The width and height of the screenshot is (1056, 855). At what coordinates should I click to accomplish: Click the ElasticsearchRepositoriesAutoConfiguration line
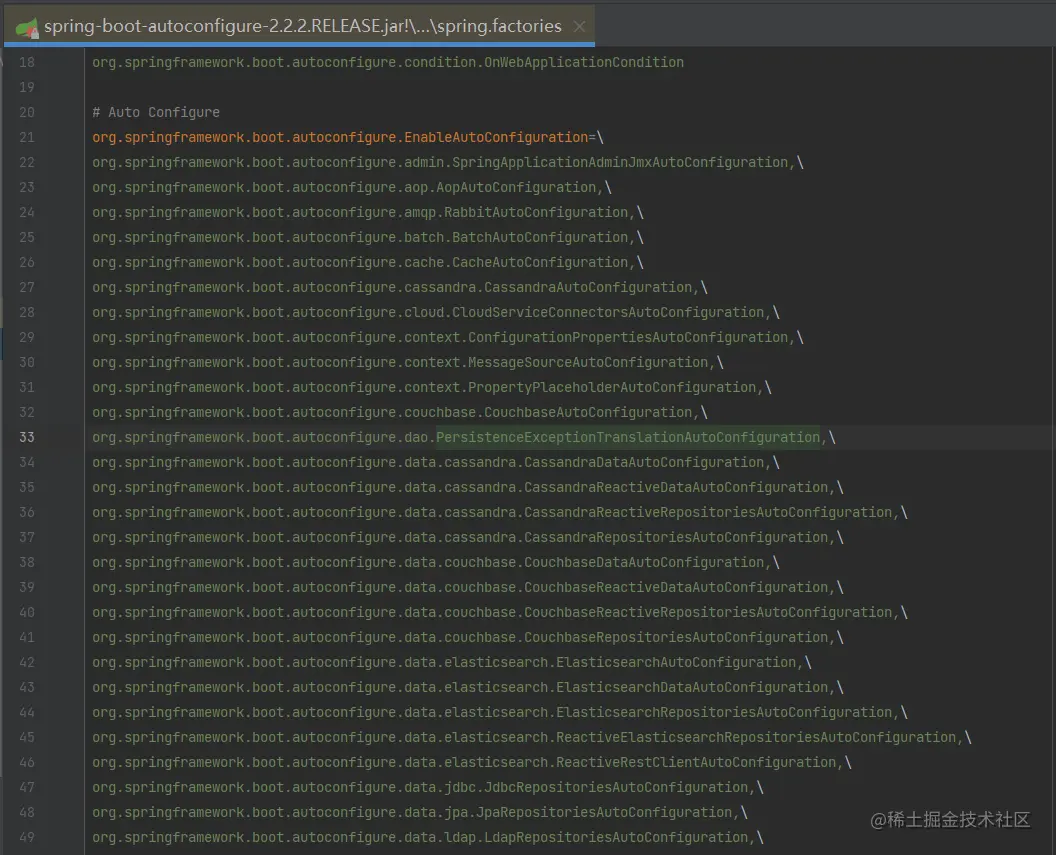click(x=500, y=712)
